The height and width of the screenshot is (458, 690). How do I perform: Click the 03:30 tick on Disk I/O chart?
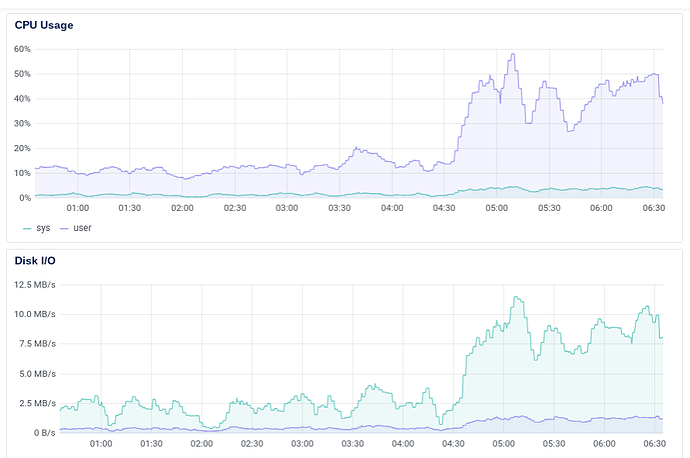353,444
